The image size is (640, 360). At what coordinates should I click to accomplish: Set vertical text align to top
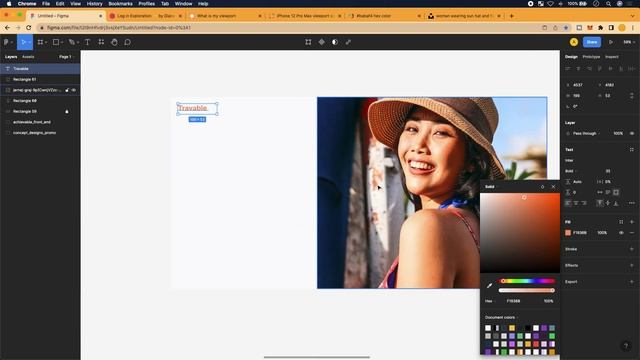tap(600, 203)
